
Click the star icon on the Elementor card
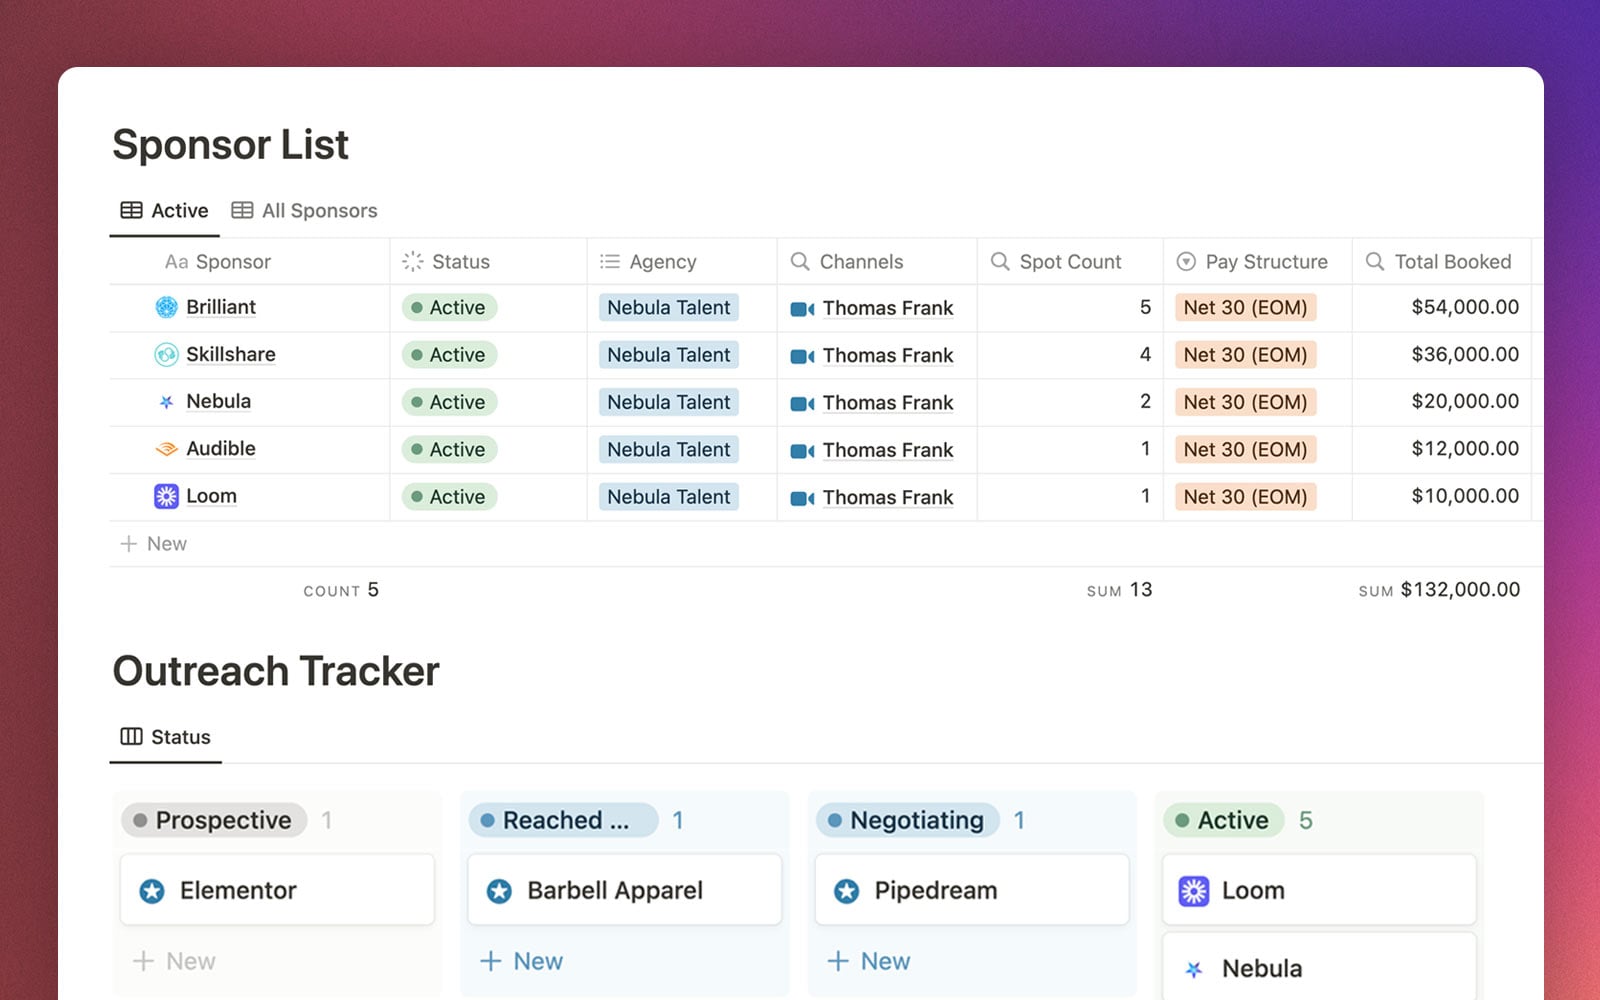click(x=152, y=889)
